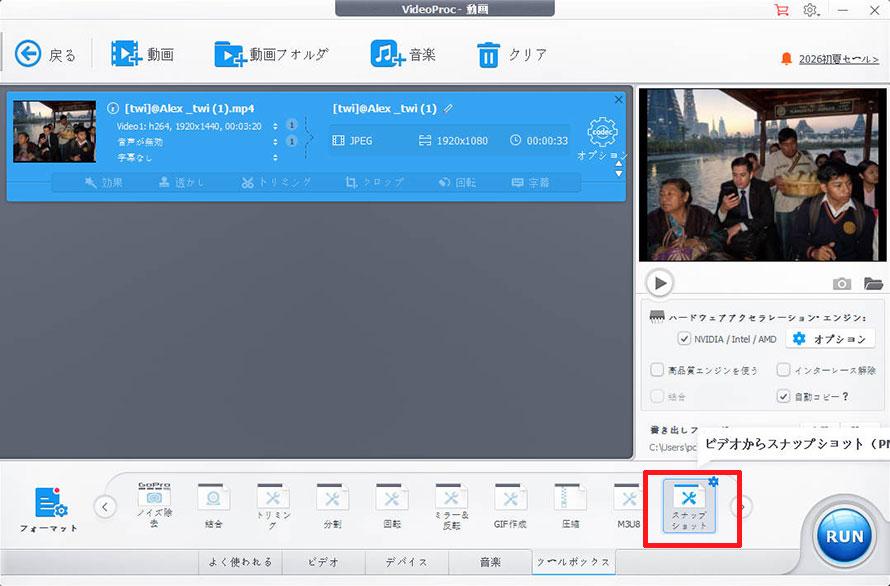Image resolution: width=890 pixels, height=586 pixels.
Task: Open hardware acceleration オプション button
Action: (x=829, y=339)
